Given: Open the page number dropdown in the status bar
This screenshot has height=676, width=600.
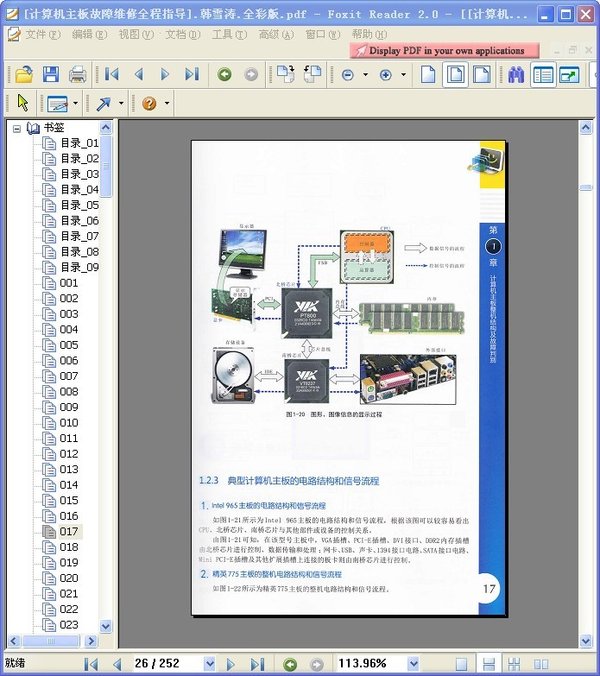Looking at the screenshot, I should (209, 663).
